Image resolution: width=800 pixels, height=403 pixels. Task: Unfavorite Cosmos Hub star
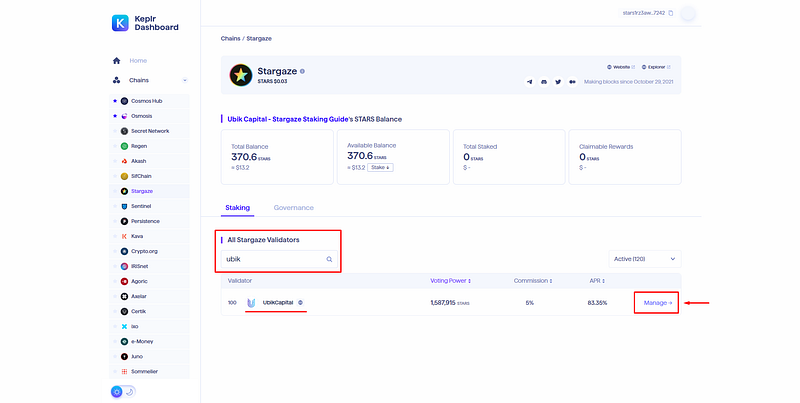pyautogui.click(x=115, y=101)
